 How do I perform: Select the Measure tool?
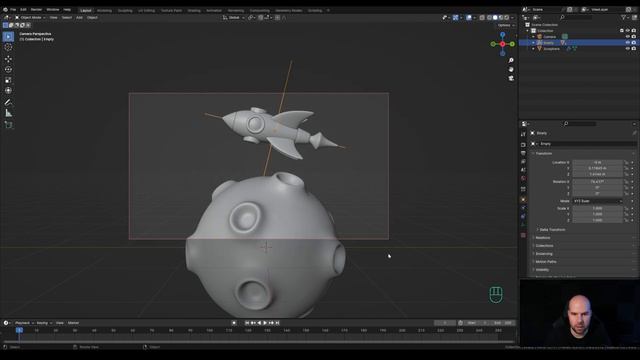tap(8, 113)
